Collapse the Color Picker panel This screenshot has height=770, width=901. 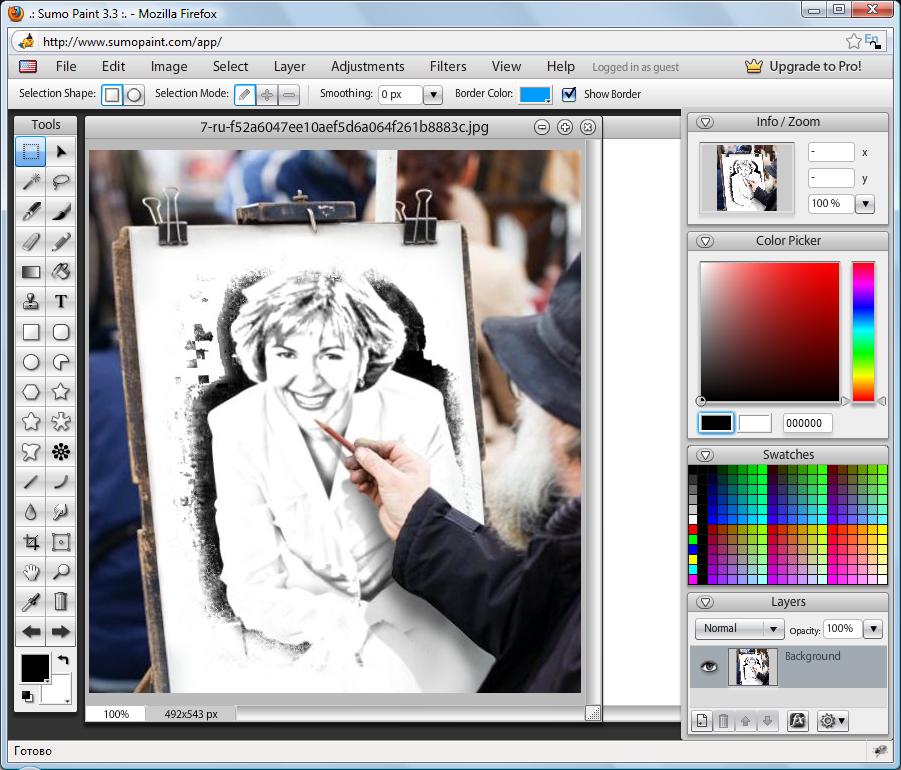point(705,241)
